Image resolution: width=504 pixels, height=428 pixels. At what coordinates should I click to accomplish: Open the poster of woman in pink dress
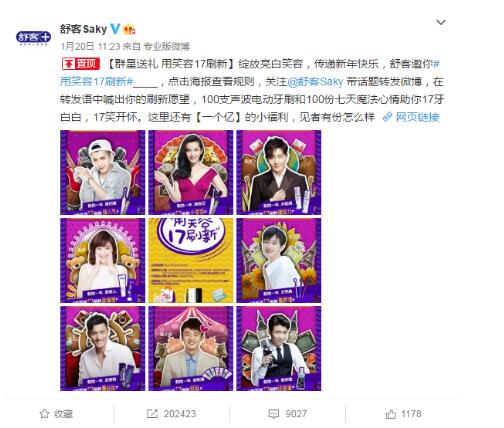pos(191,172)
